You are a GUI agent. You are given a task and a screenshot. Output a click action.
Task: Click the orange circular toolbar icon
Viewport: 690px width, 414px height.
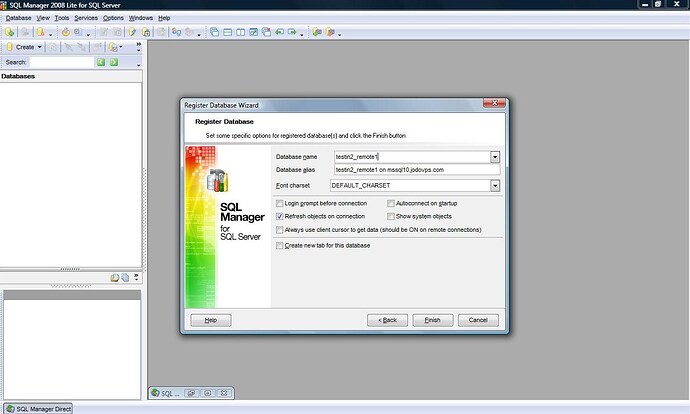[66, 32]
